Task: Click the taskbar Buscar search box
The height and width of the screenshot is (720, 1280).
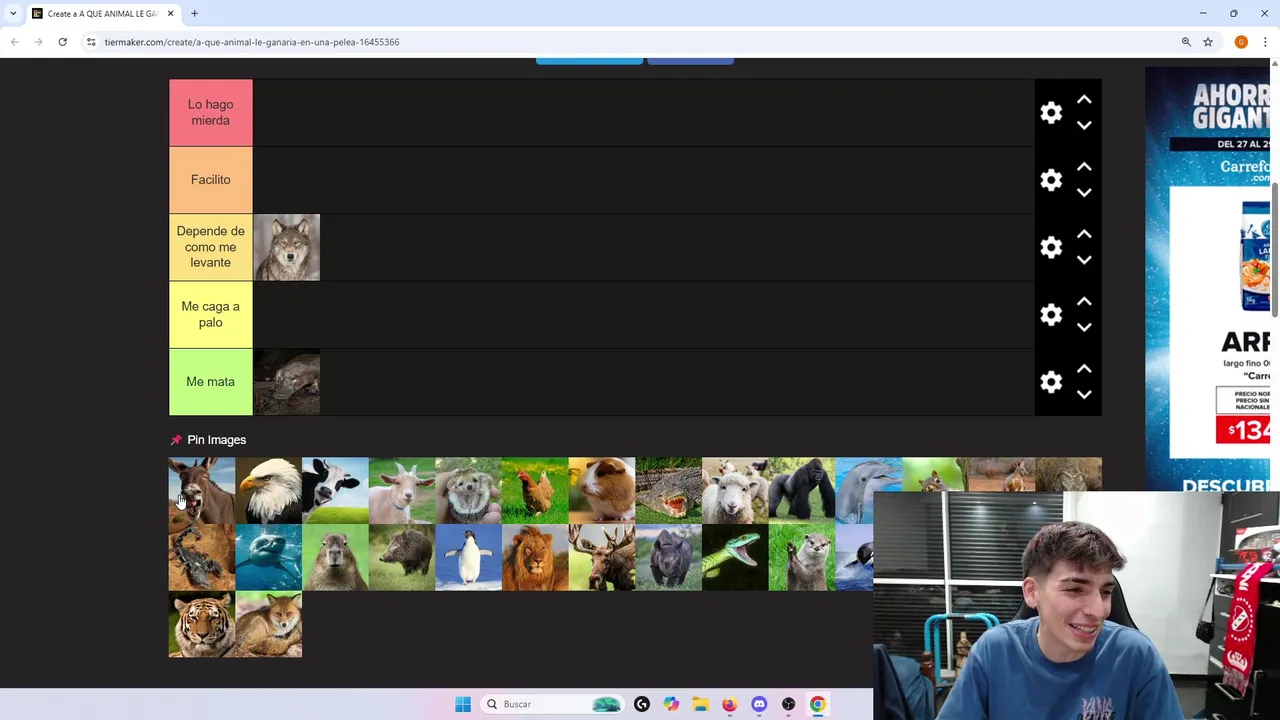Action: pyautogui.click(x=552, y=704)
